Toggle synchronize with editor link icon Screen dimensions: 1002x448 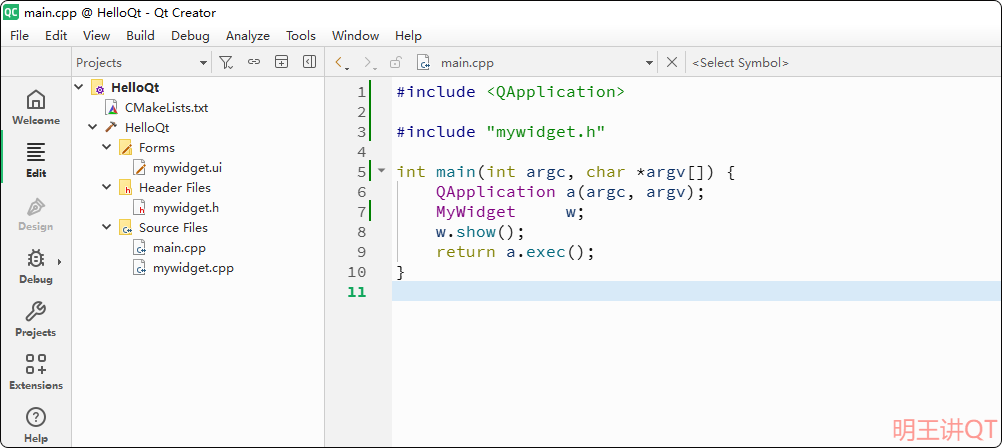click(x=254, y=62)
